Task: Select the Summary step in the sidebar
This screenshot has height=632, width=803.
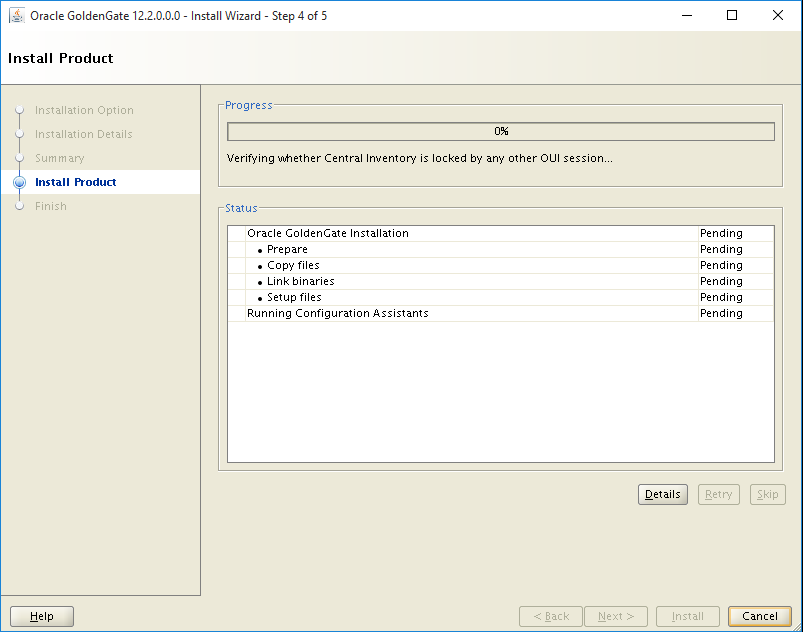Action: 61,158
